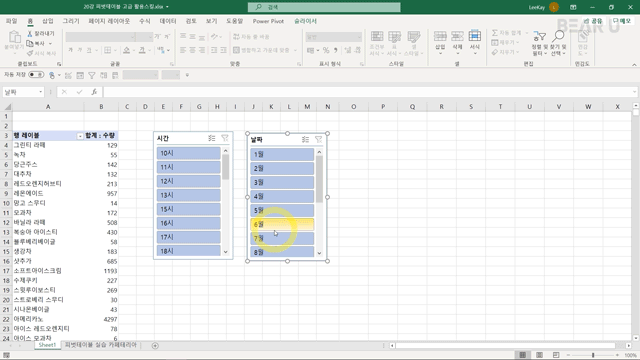Click the search box in title bar
The height and width of the screenshot is (360, 640).
(324, 7)
